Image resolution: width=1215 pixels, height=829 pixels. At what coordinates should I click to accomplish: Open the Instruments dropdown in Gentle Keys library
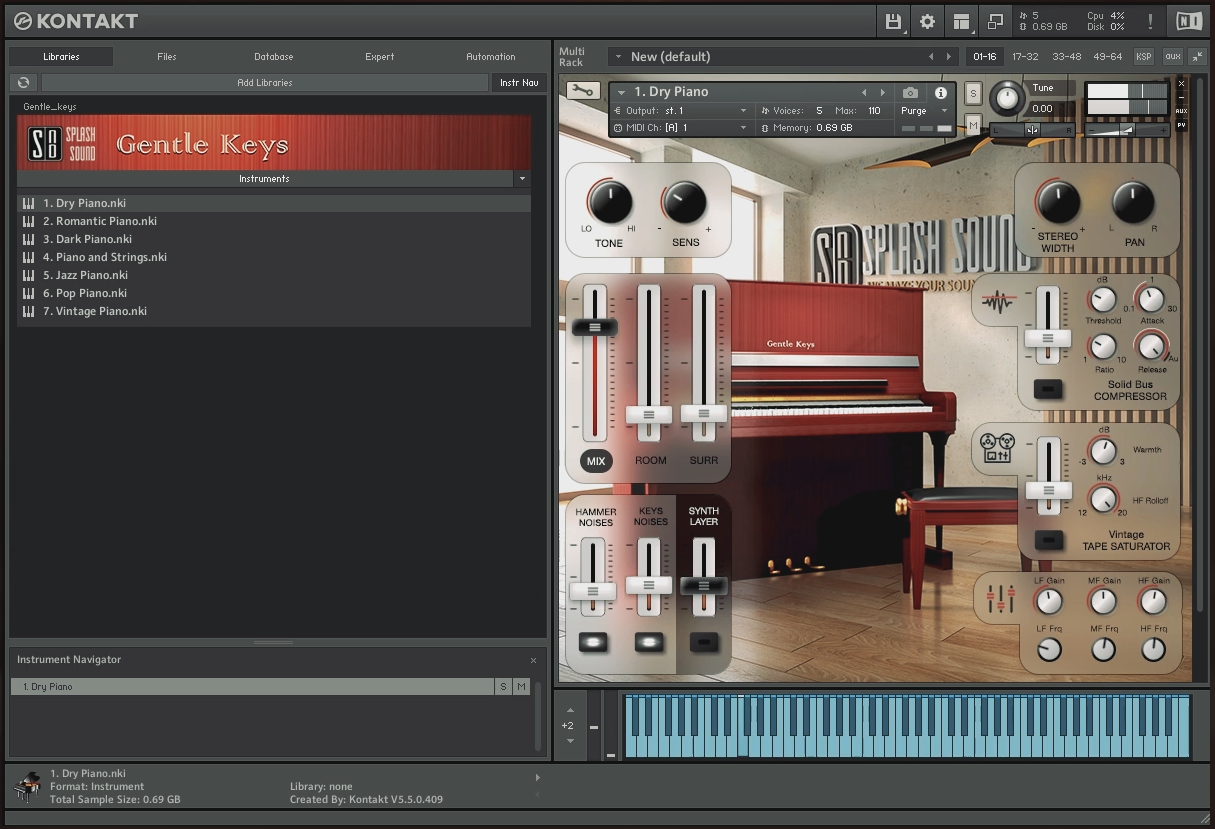[522, 178]
